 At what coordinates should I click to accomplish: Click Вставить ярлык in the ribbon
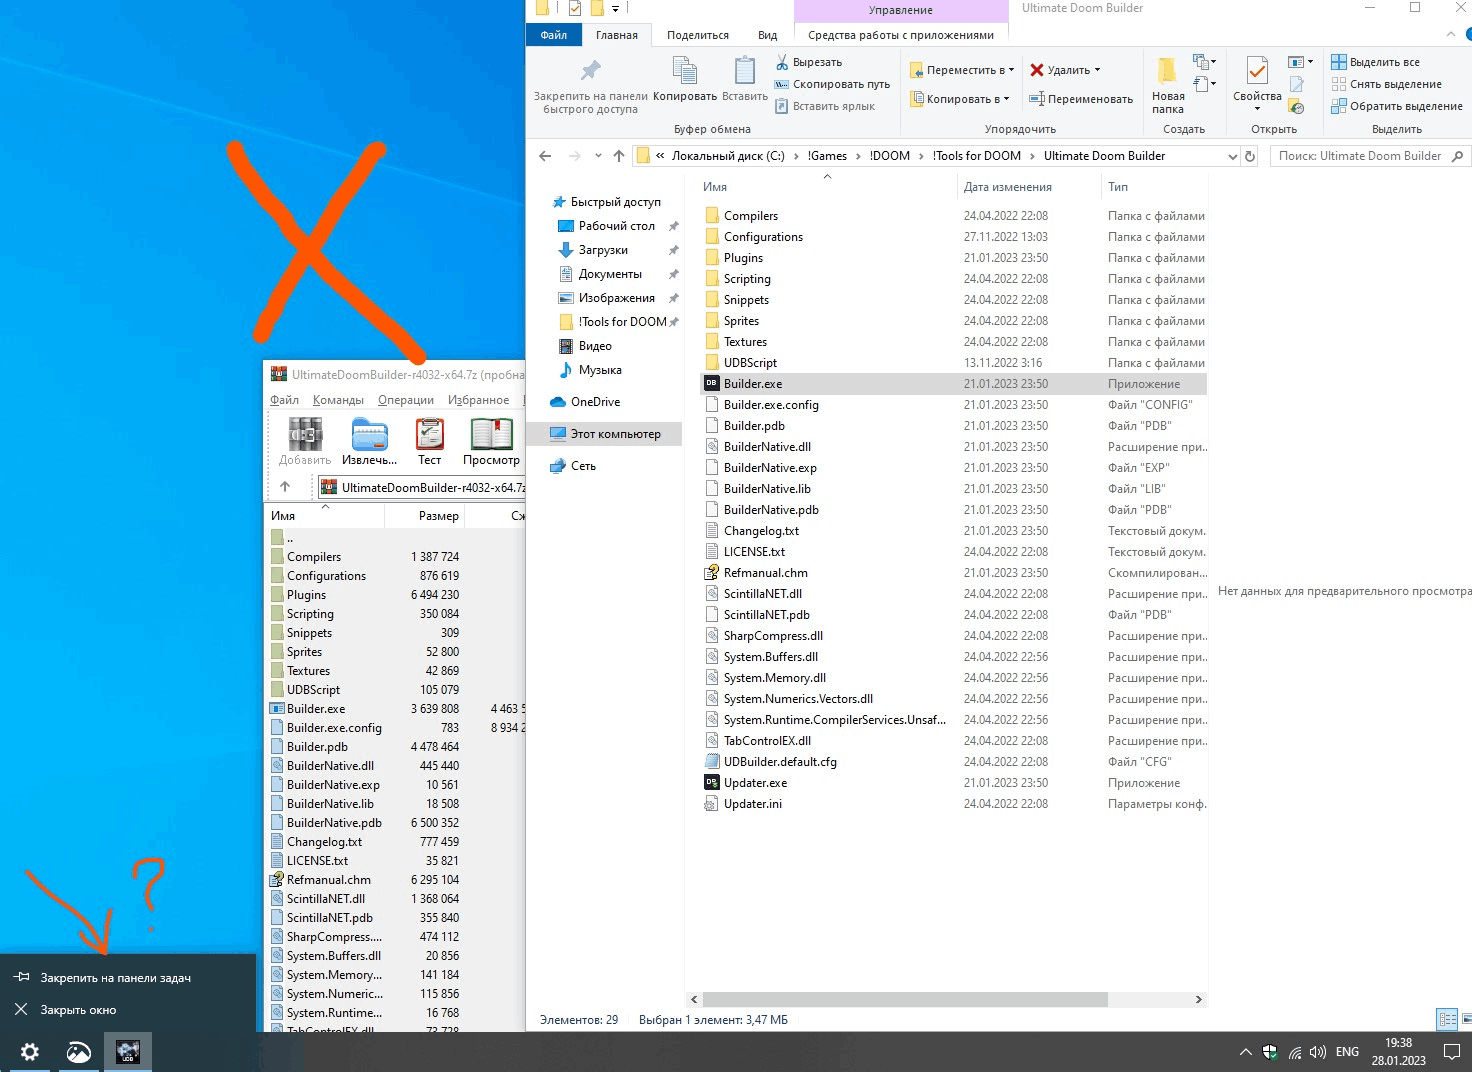pyautogui.click(x=825, y=106)
